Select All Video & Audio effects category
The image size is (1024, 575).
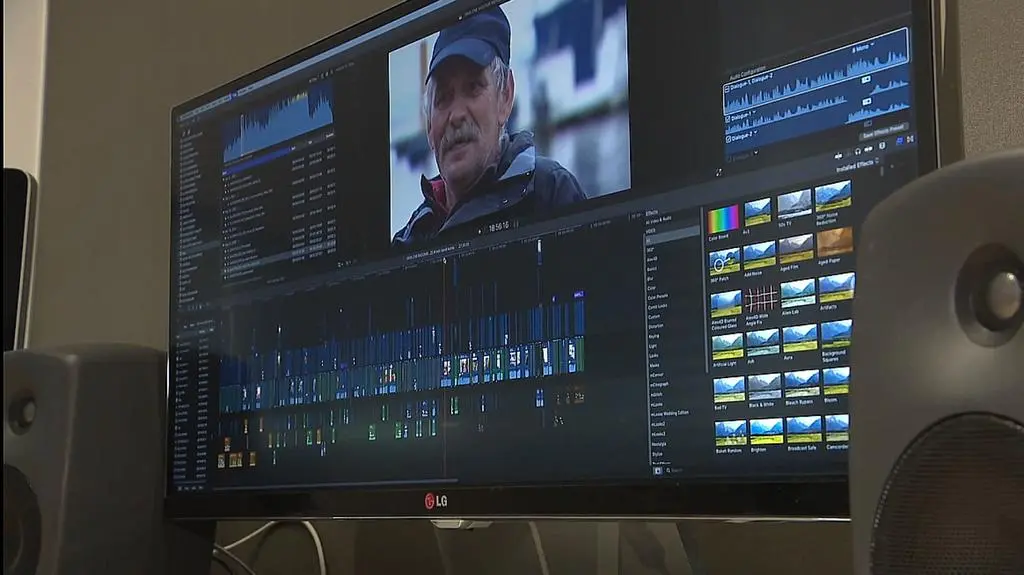coord(659,220)
